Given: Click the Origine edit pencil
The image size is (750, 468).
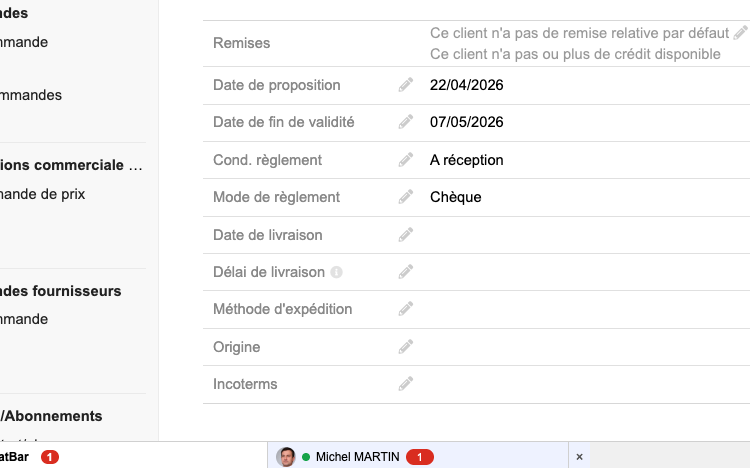Looking at the screenshot, I should tap(406, 346).
